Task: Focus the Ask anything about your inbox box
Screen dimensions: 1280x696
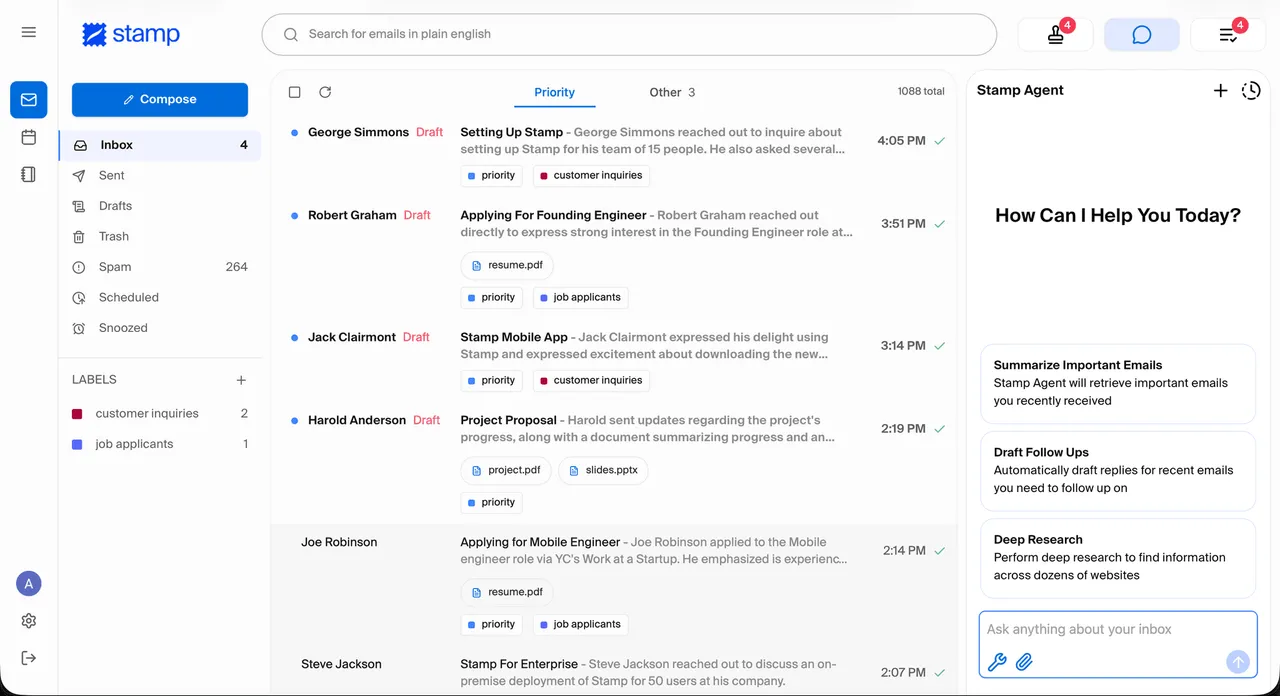Action: click(x=1118, y=630)
